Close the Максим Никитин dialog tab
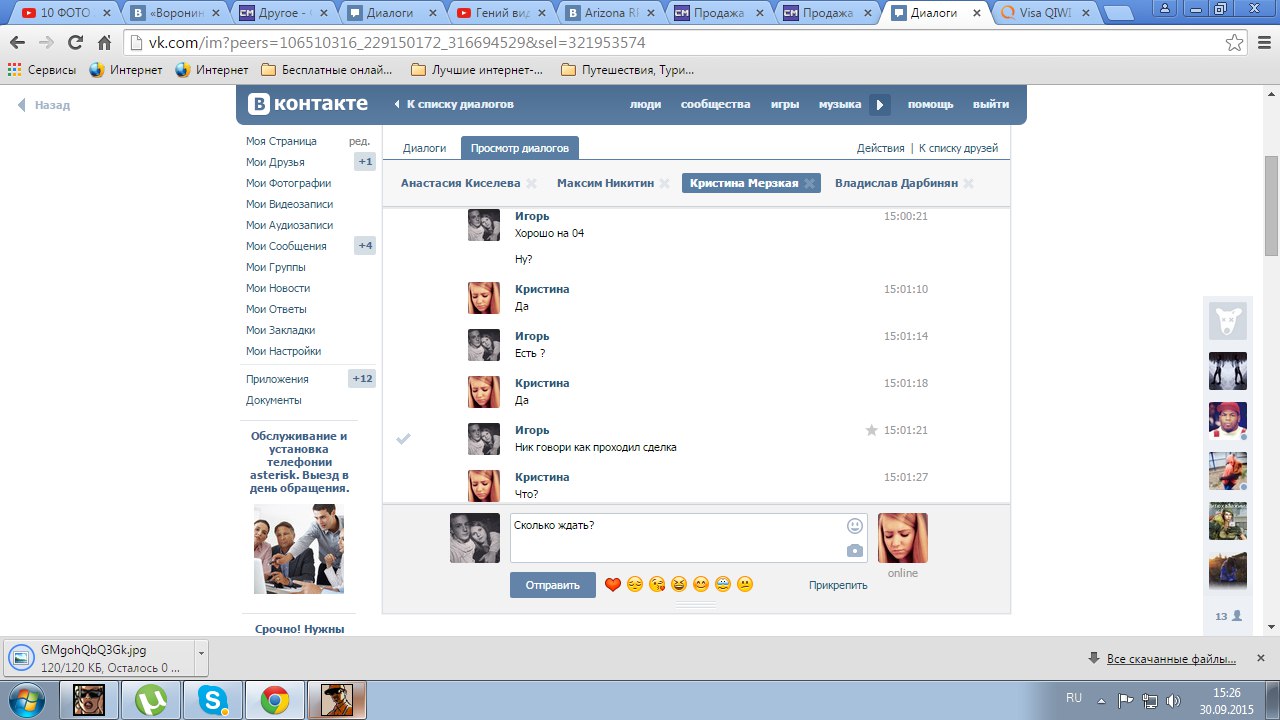1280x720 pixels. click(x=664, y=183)
